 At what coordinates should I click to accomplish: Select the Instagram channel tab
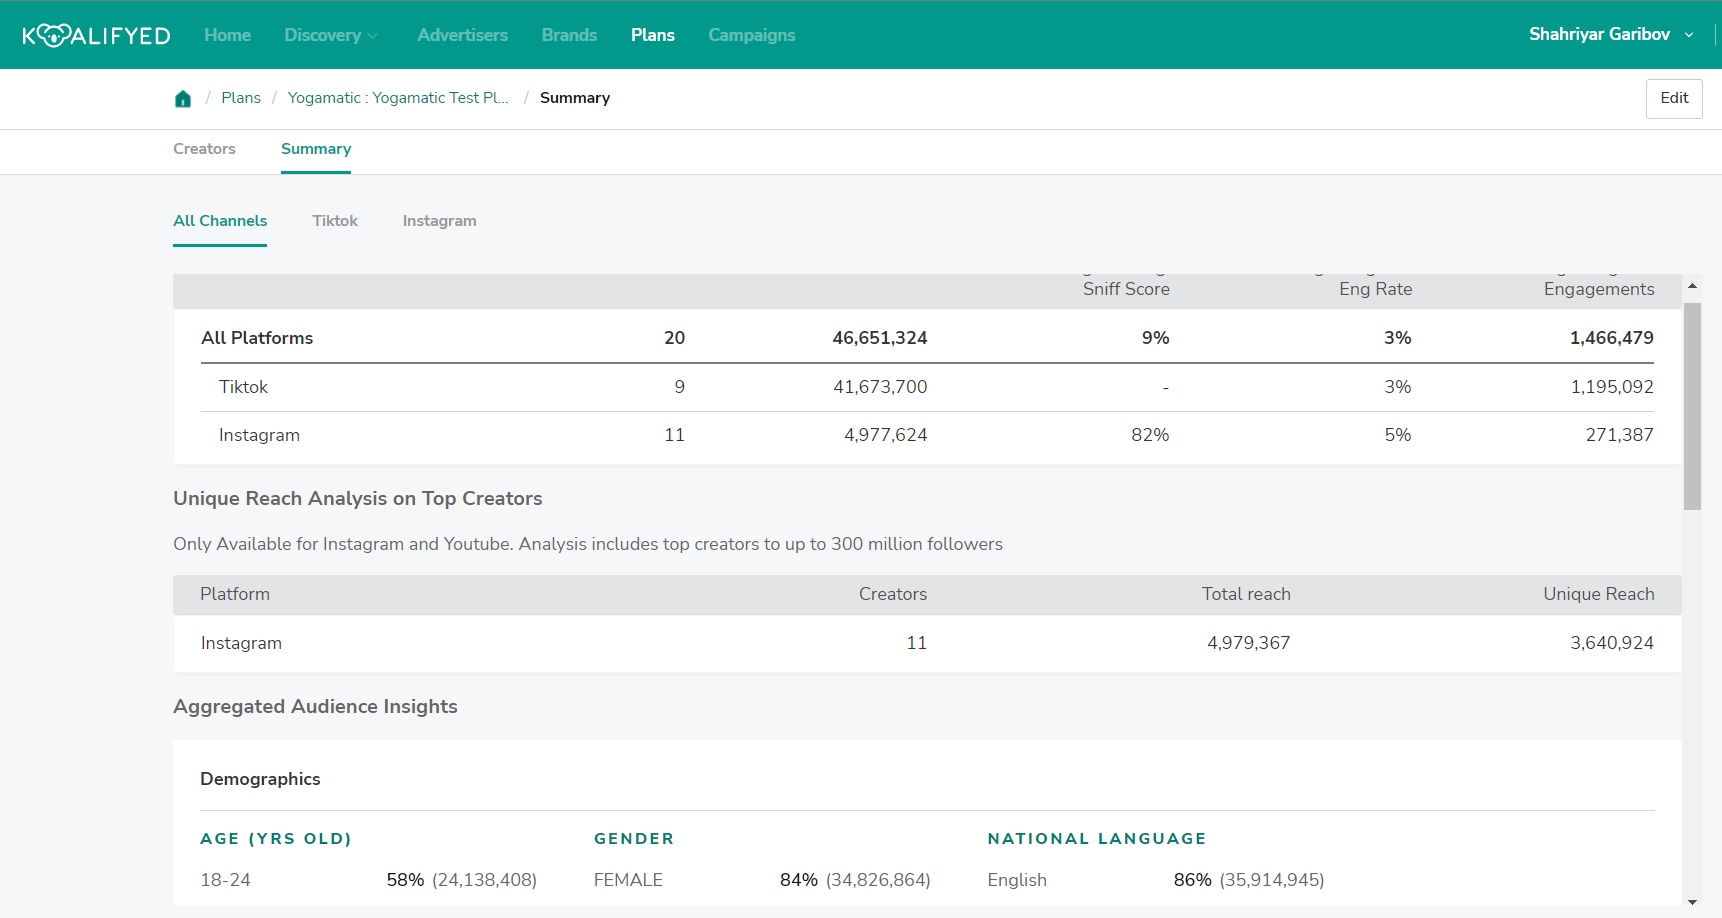pos(439,221)
